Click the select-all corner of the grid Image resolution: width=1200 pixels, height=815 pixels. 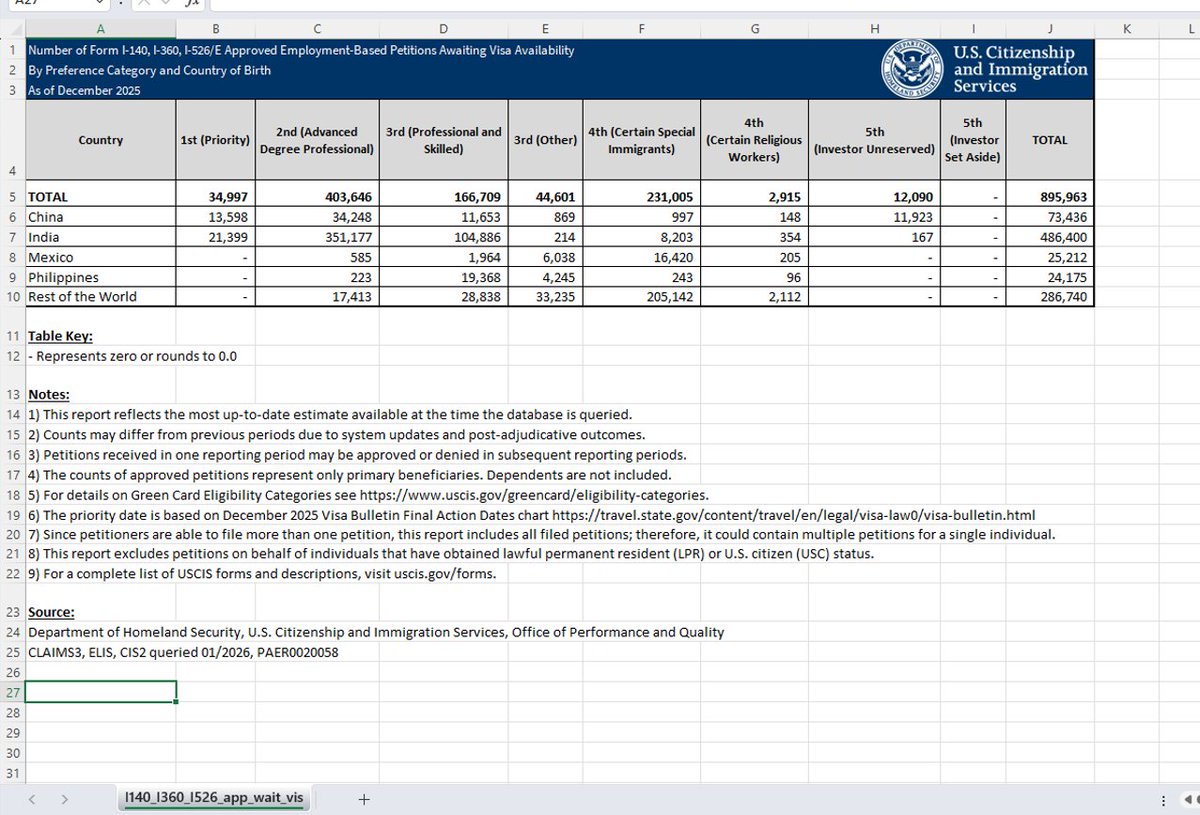pos(12,28)
